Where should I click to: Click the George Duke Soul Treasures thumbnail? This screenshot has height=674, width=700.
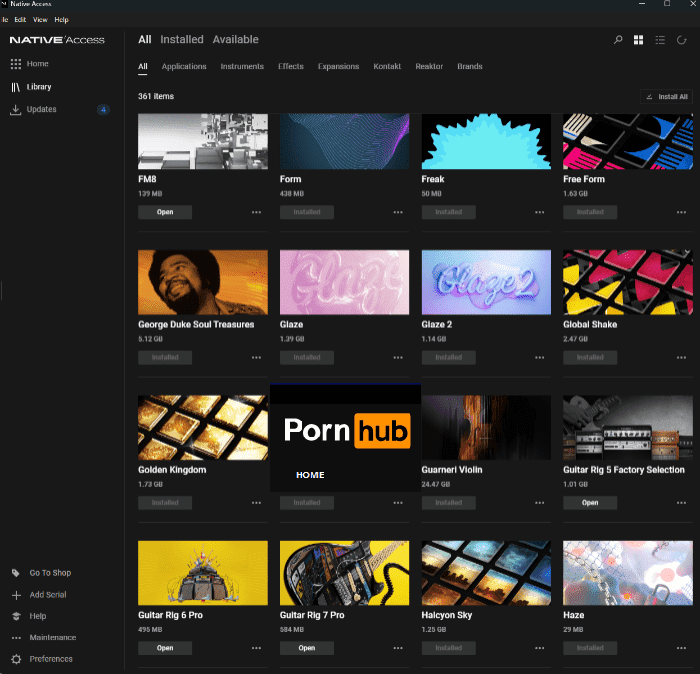pos(203,282)
